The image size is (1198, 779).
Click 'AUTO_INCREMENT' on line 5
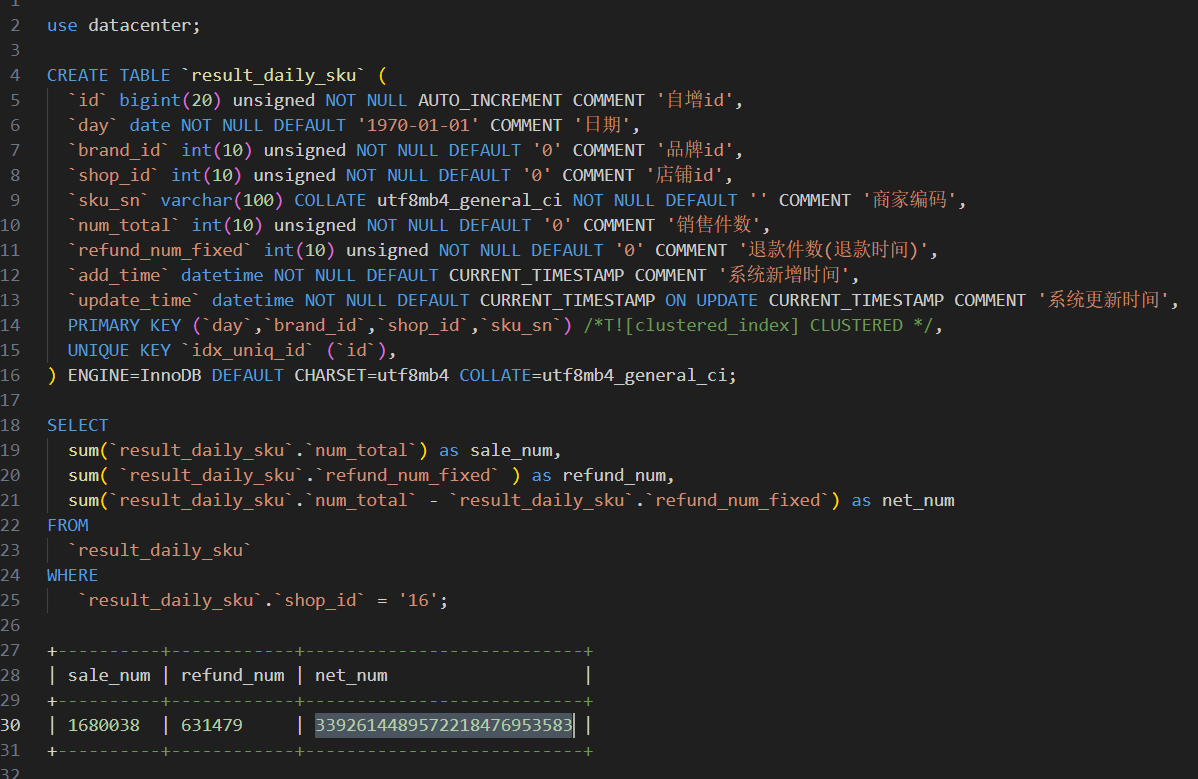(490, 100)
